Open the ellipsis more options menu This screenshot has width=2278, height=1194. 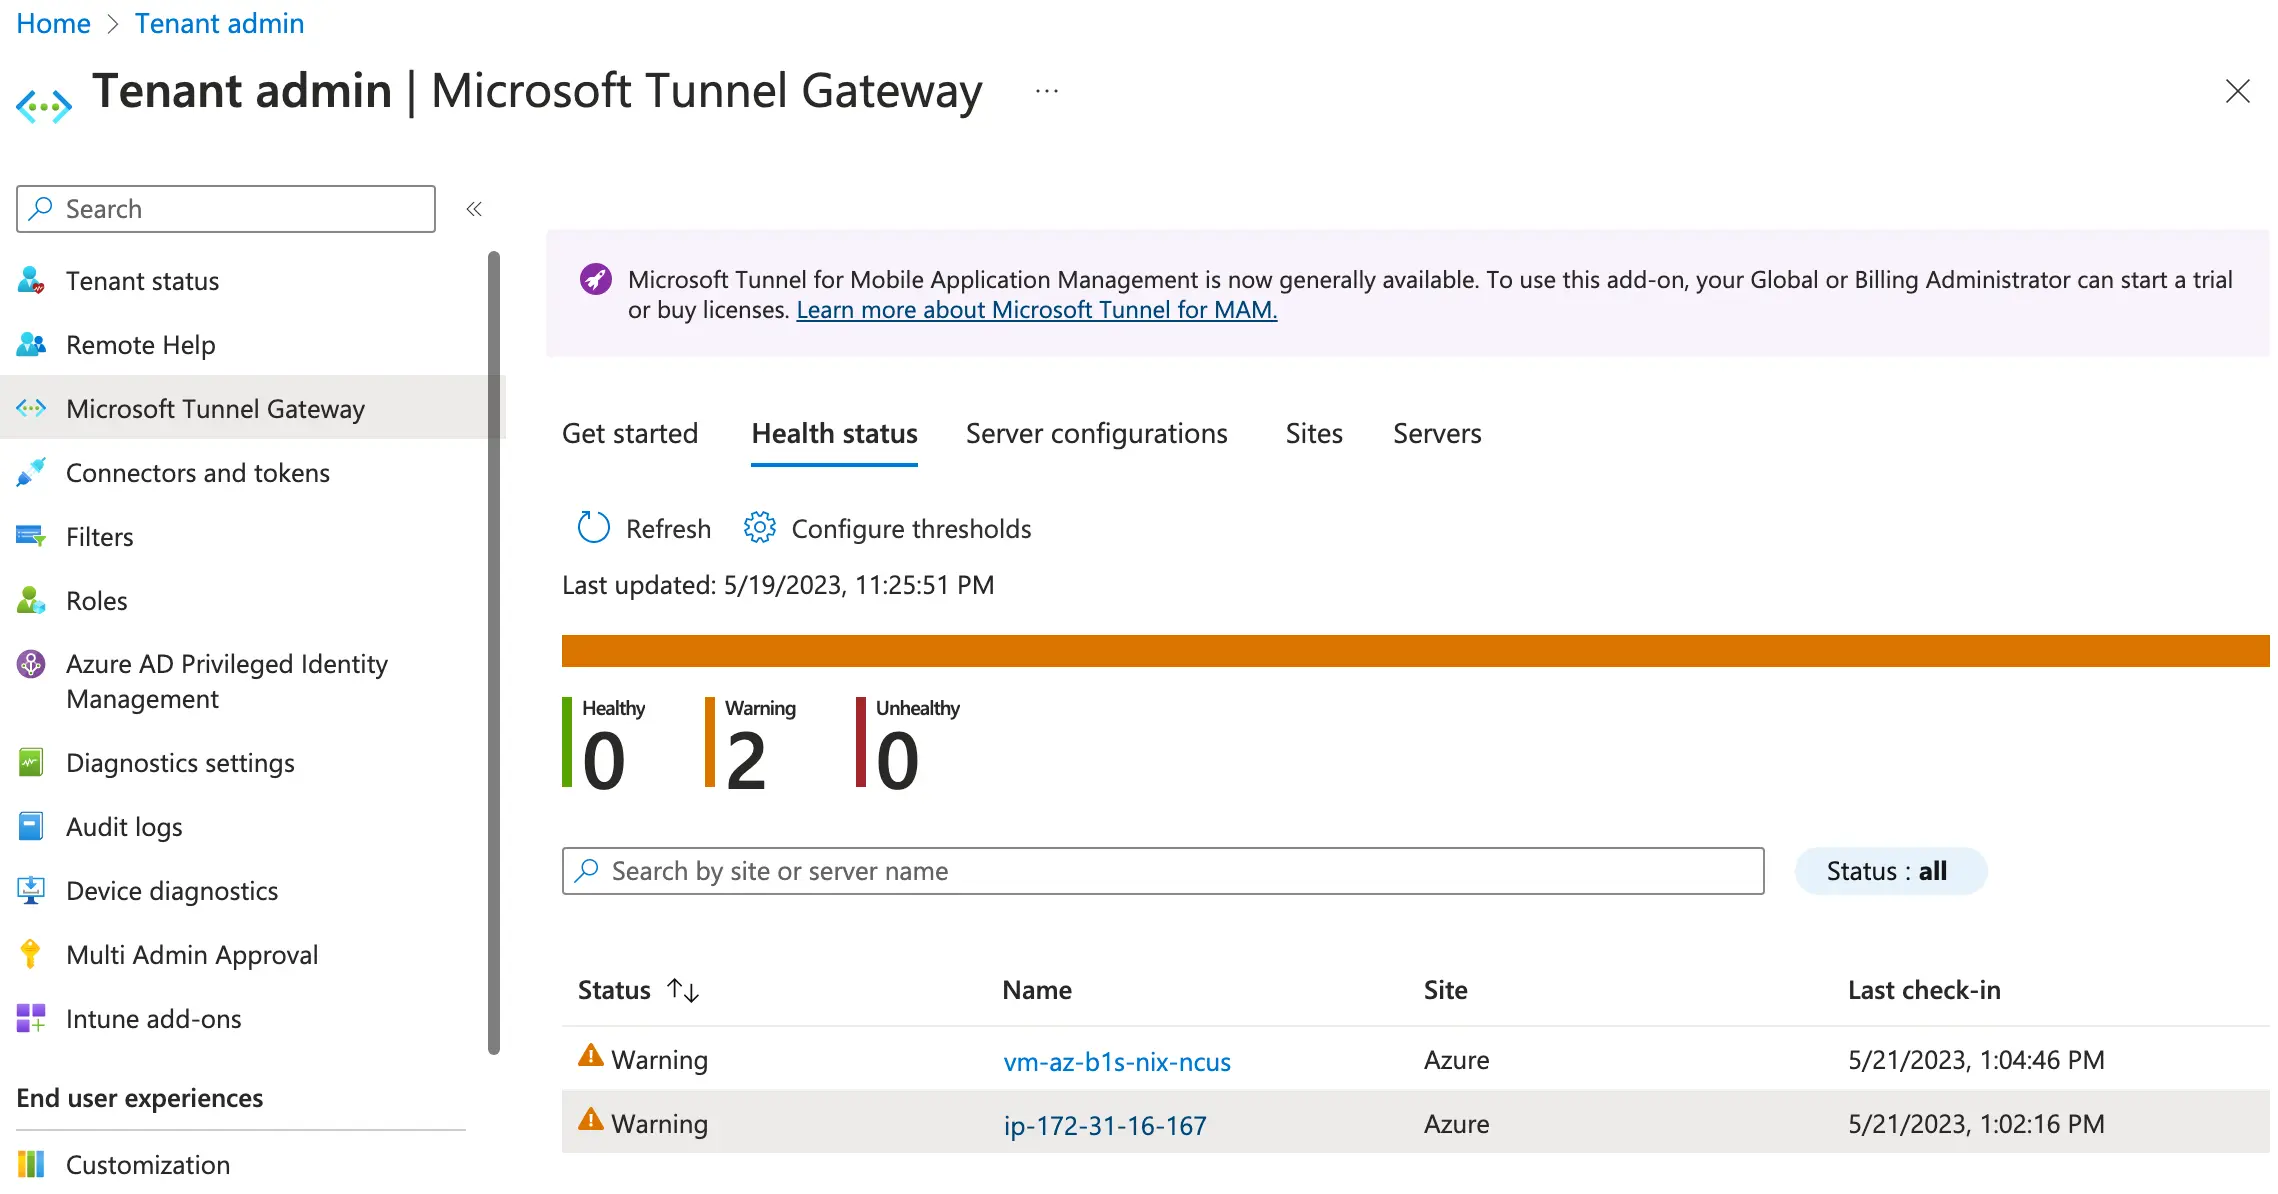(x=1047, y=91)
